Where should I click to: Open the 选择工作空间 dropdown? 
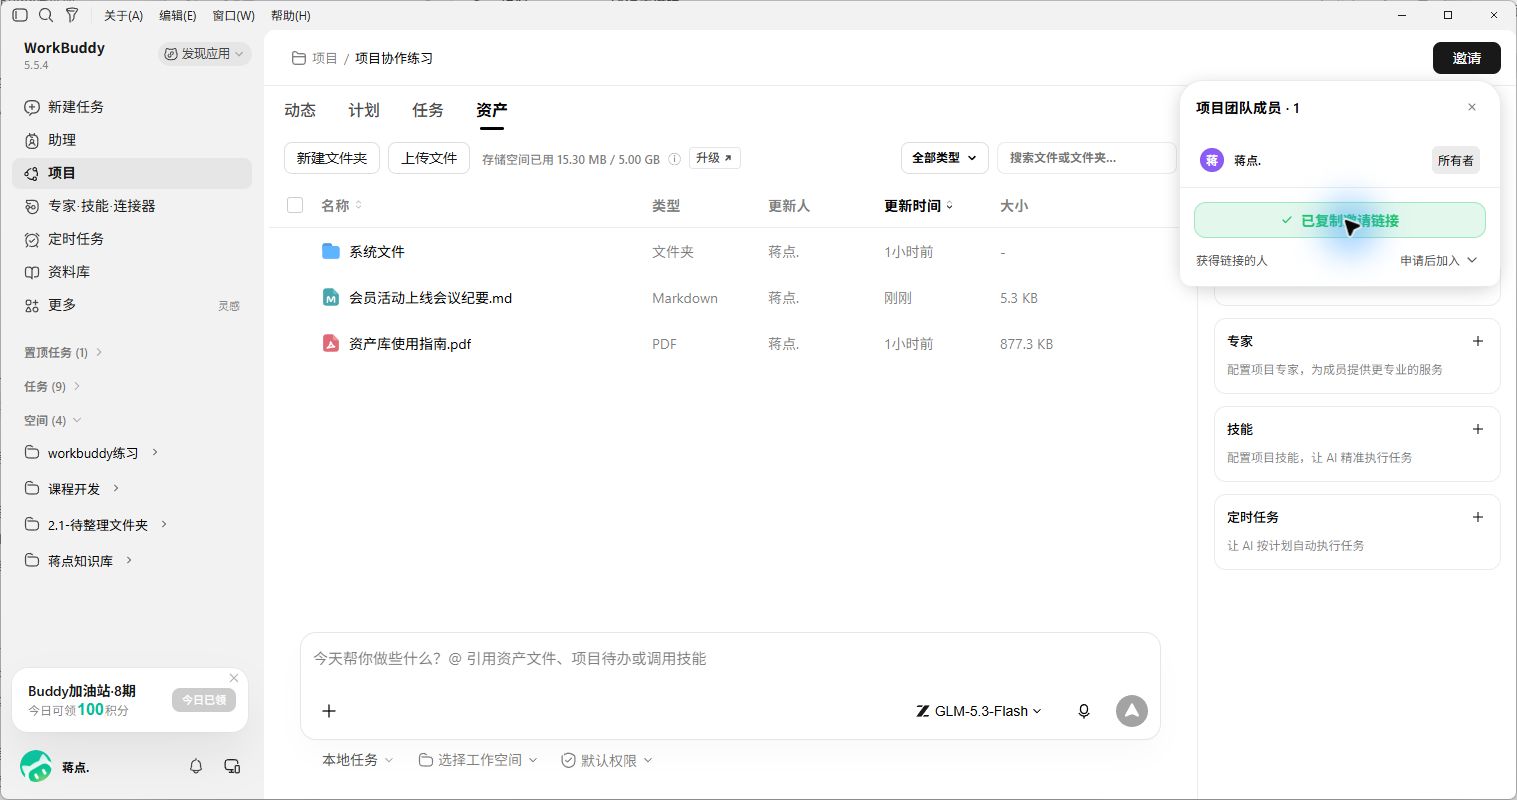point(478,760)
